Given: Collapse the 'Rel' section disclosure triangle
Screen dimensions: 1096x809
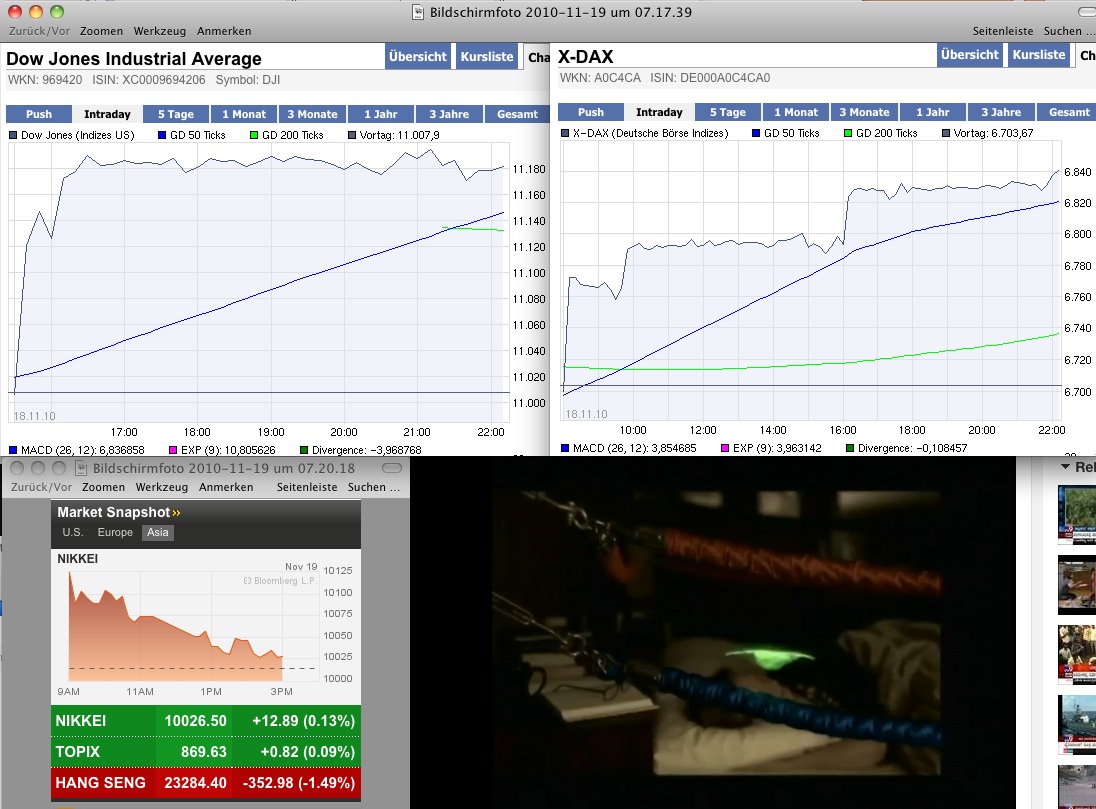Looking at the screenshot, I should (x=1065, y=466).
